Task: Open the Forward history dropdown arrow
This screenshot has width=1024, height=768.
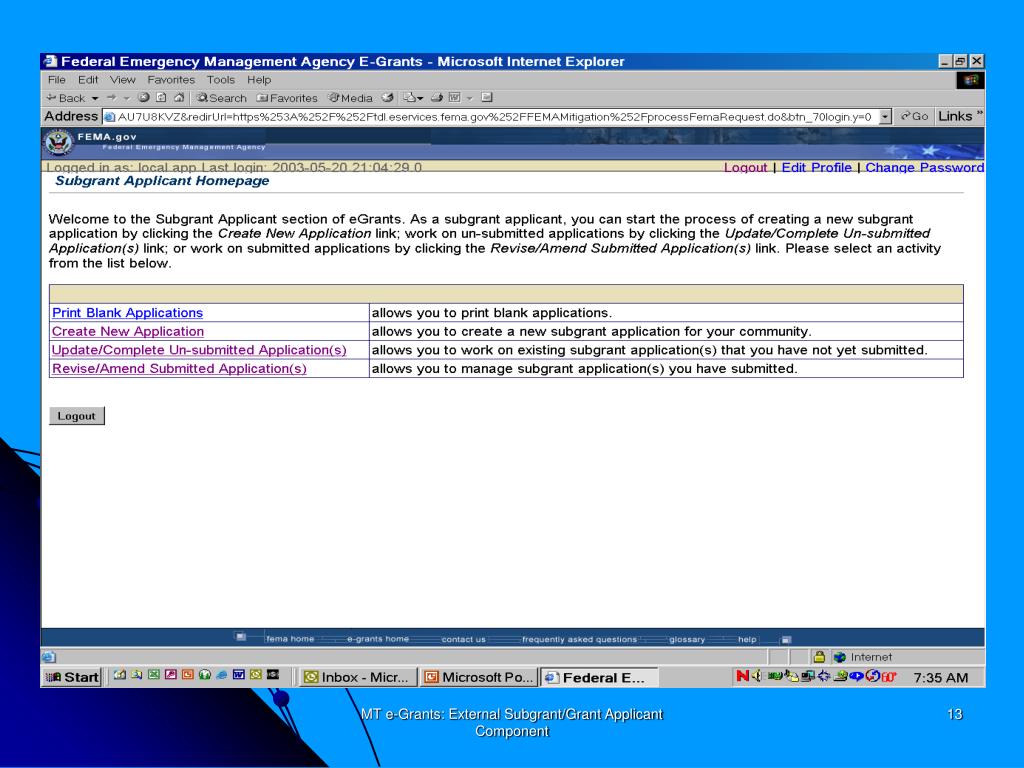Action: 127,99
